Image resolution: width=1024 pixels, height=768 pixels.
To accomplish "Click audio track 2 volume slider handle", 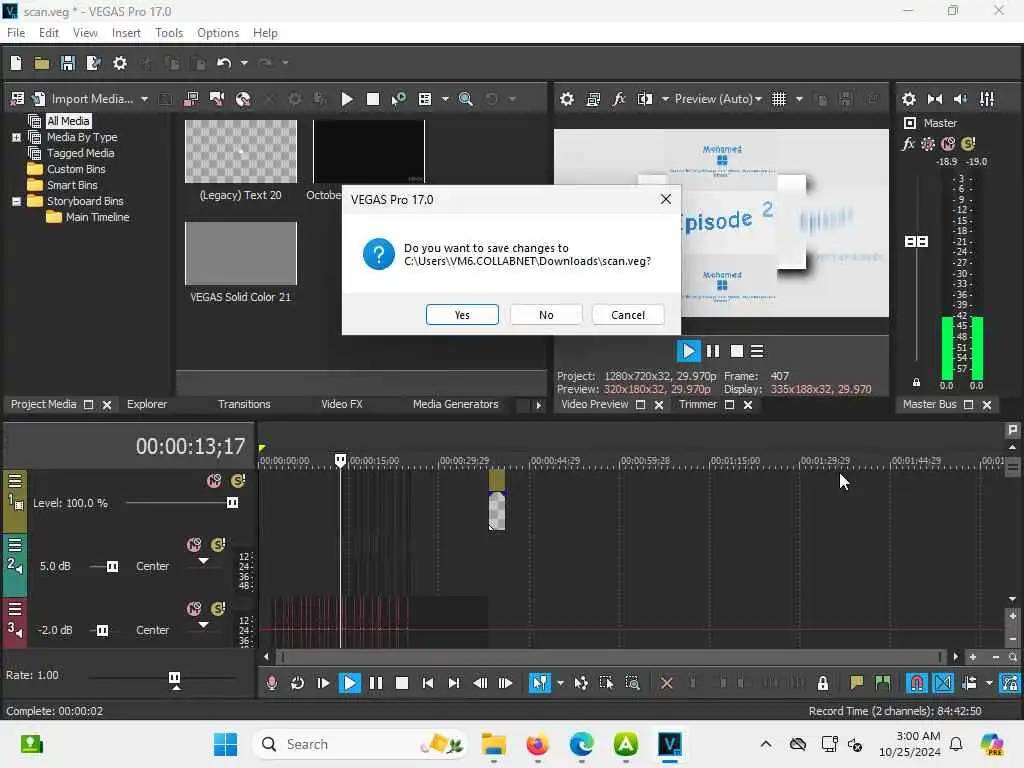I will (x=112, y=566).
